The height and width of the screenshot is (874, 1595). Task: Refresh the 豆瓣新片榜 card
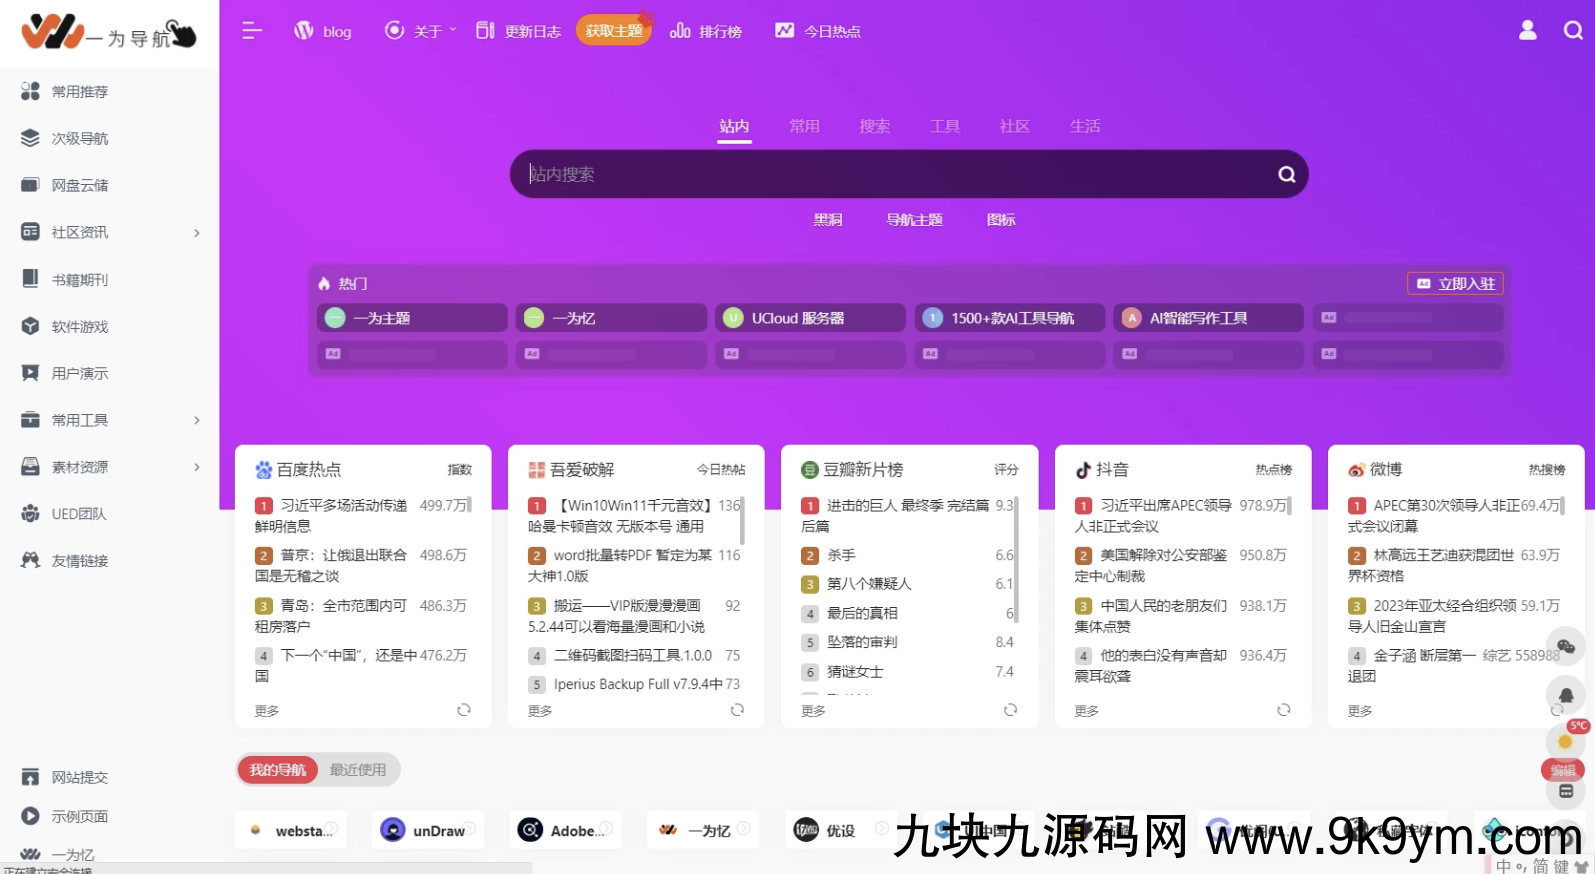[x=1010, y=710]
